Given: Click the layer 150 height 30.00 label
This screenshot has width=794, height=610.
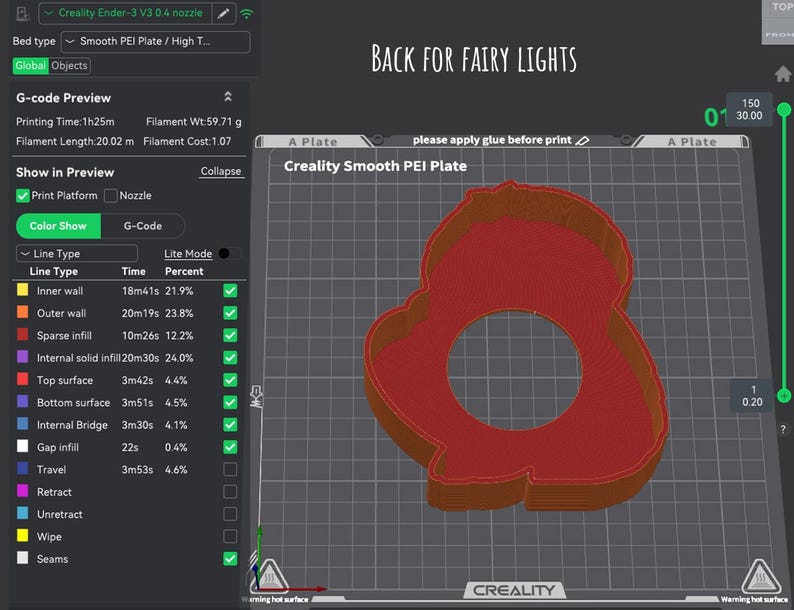Looking at the screenshot, I should pyautogui.click(x=749, y=109).
